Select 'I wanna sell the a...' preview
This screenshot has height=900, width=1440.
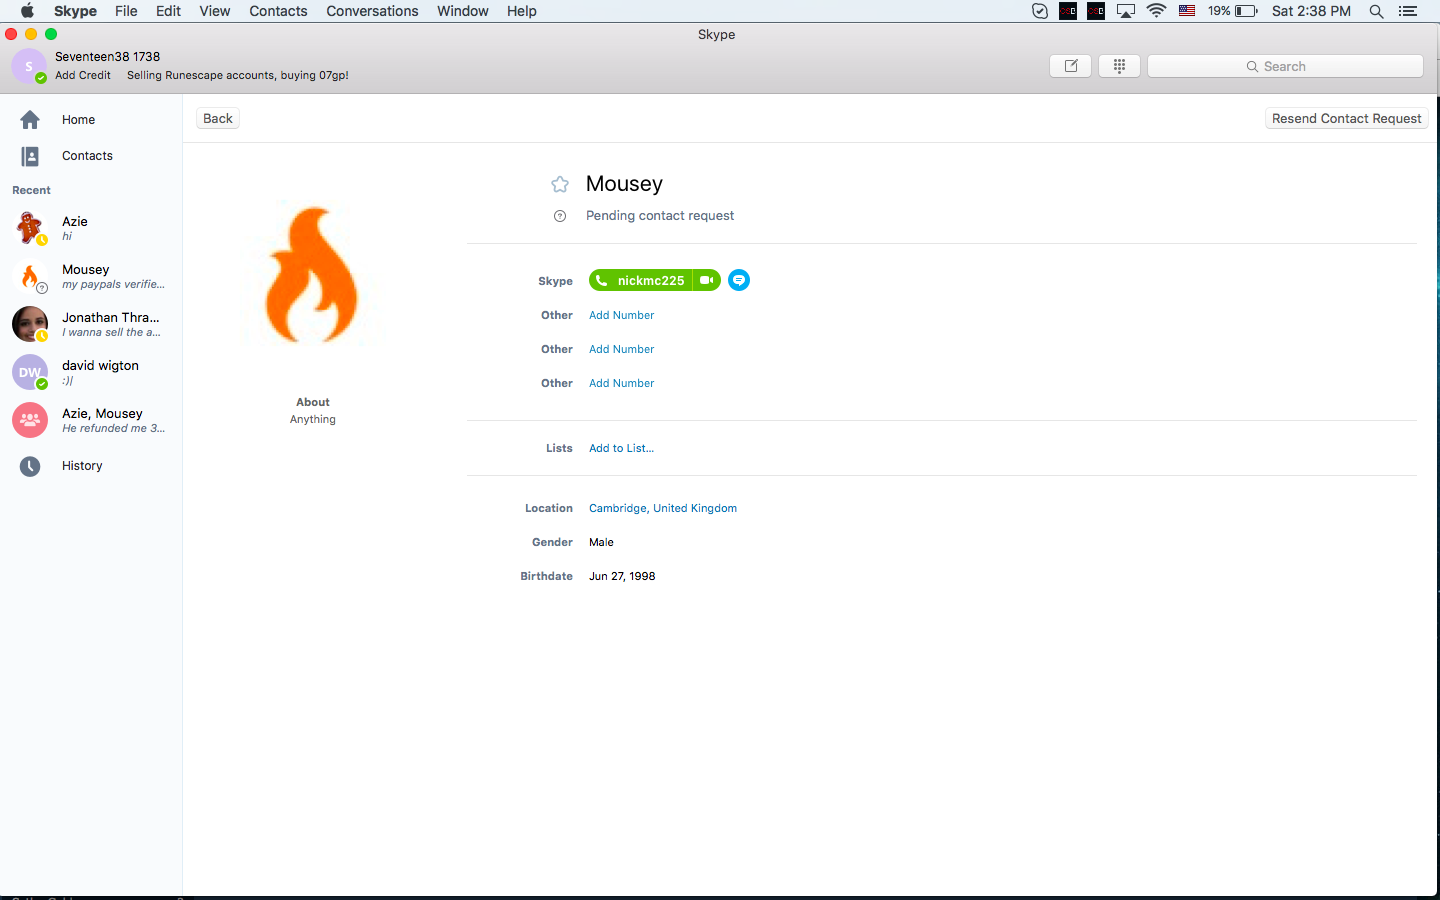[111, 332]
